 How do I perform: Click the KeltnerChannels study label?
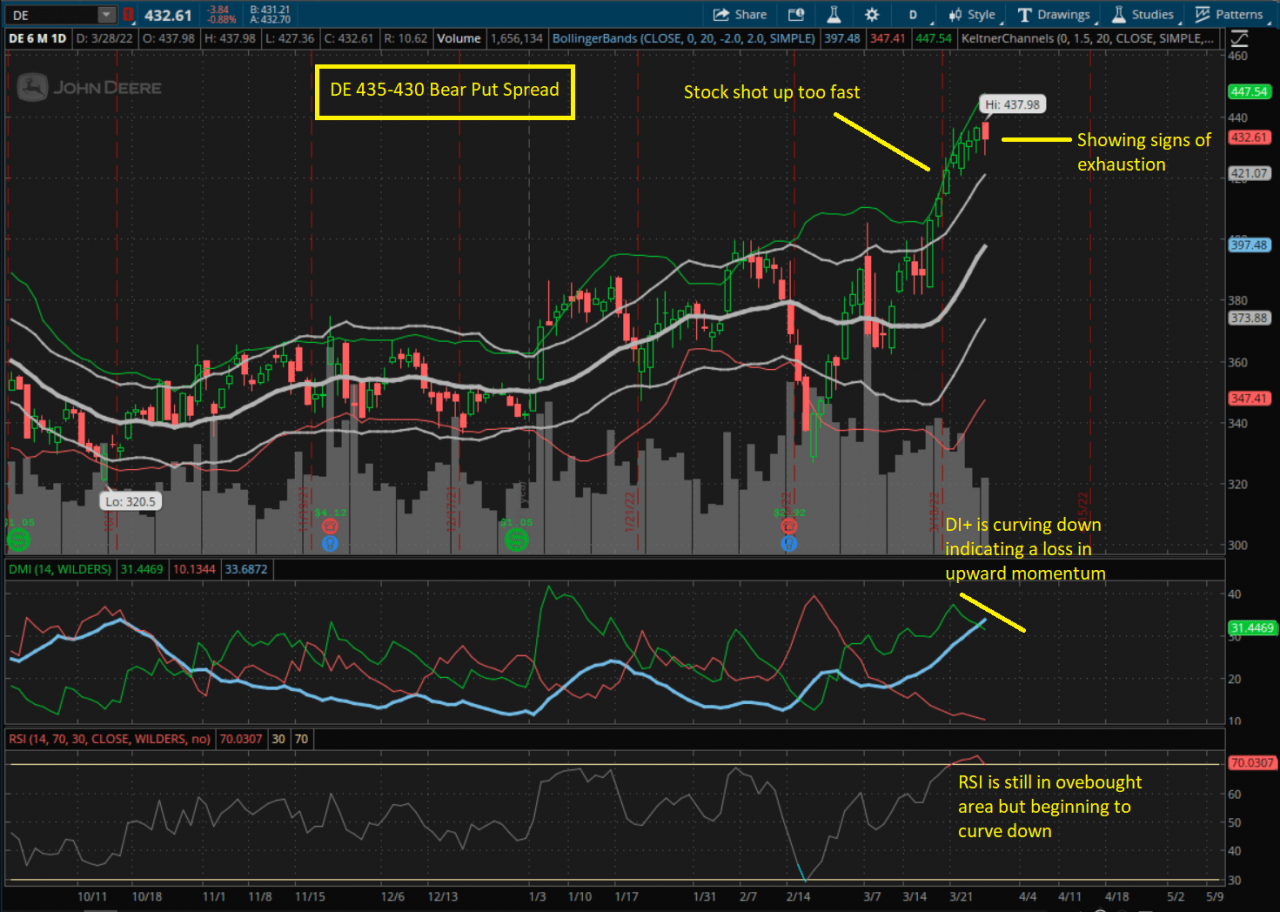[x=1086, y=39]
